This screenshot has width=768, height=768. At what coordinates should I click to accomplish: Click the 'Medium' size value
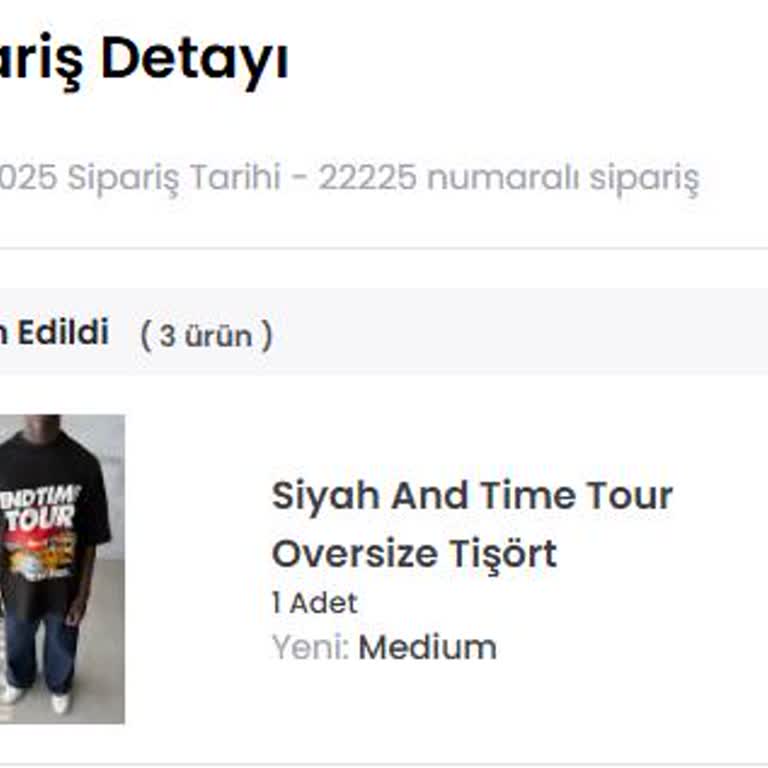click(x=428, y=648)
